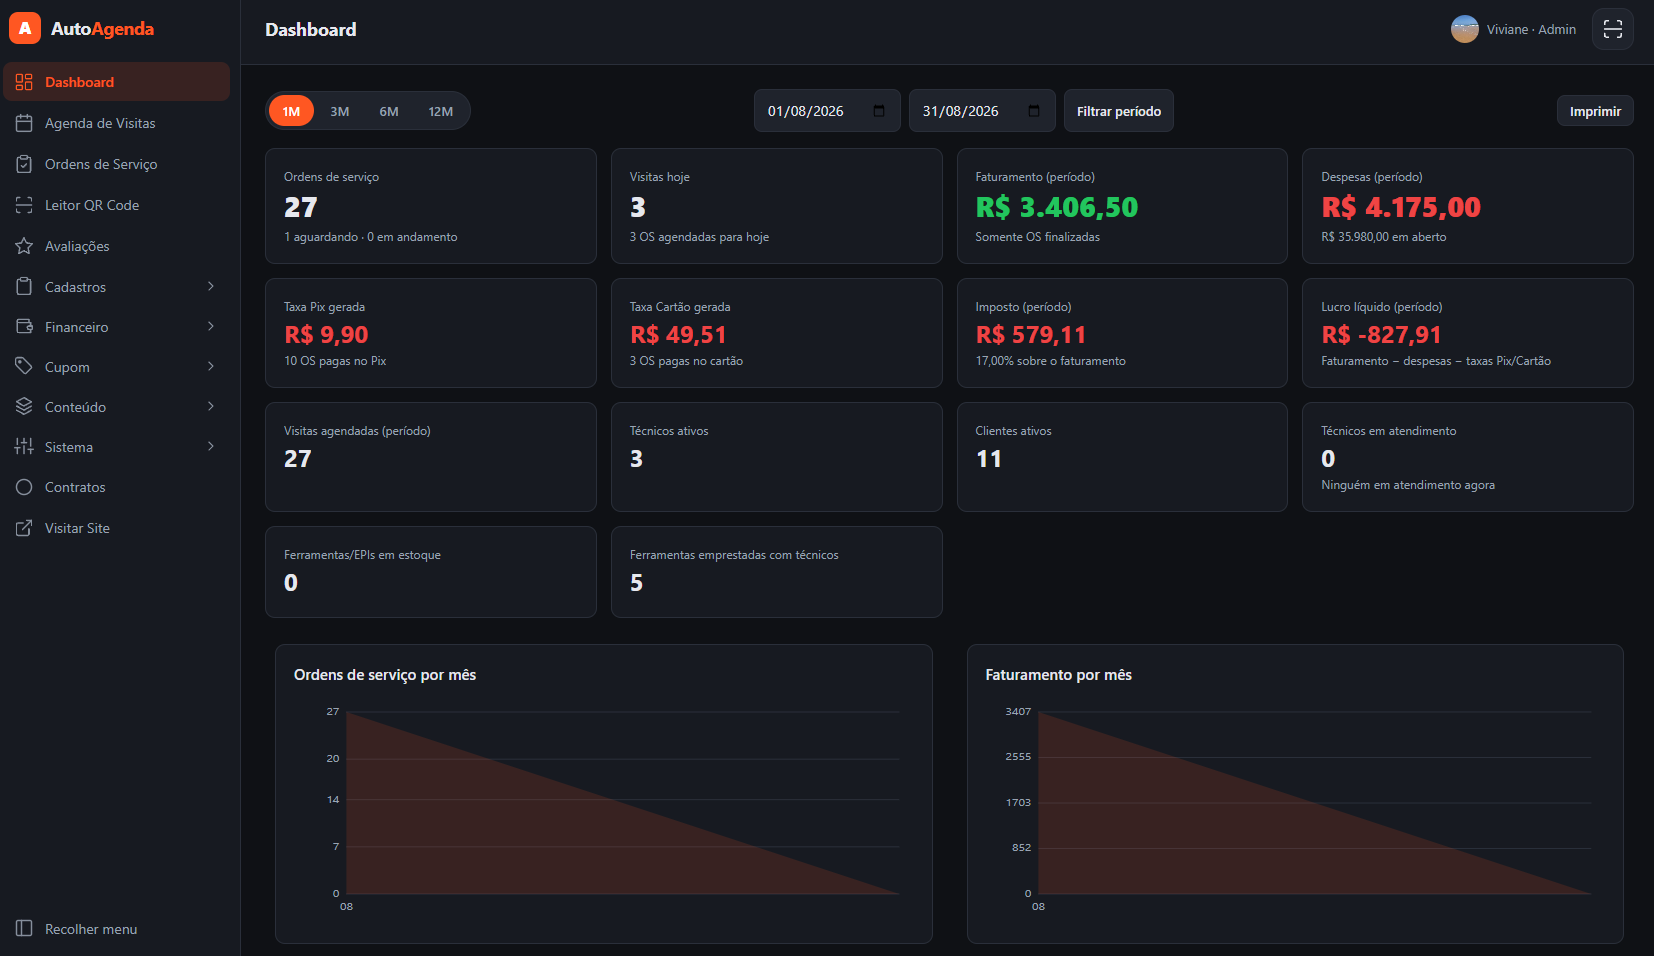Open Contratos menu item

[x=117, y=487]
